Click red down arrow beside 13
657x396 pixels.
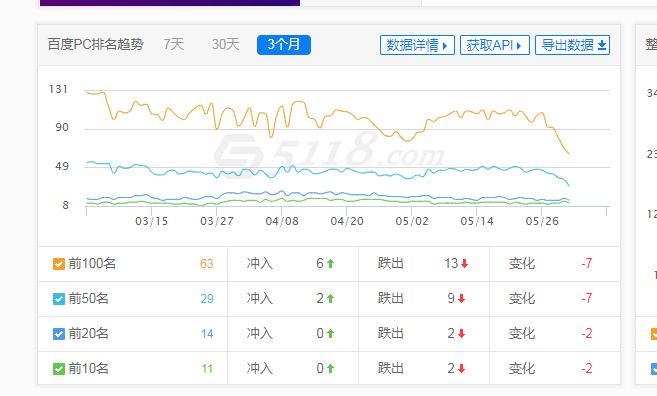tap(464, 264)
